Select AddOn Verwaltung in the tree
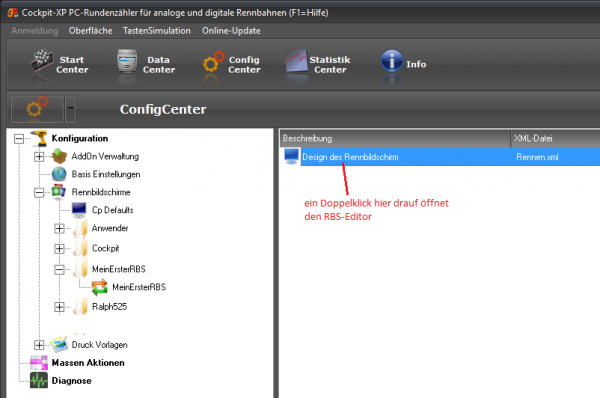Viewport: 600px width, 398px height. point(105,156)
